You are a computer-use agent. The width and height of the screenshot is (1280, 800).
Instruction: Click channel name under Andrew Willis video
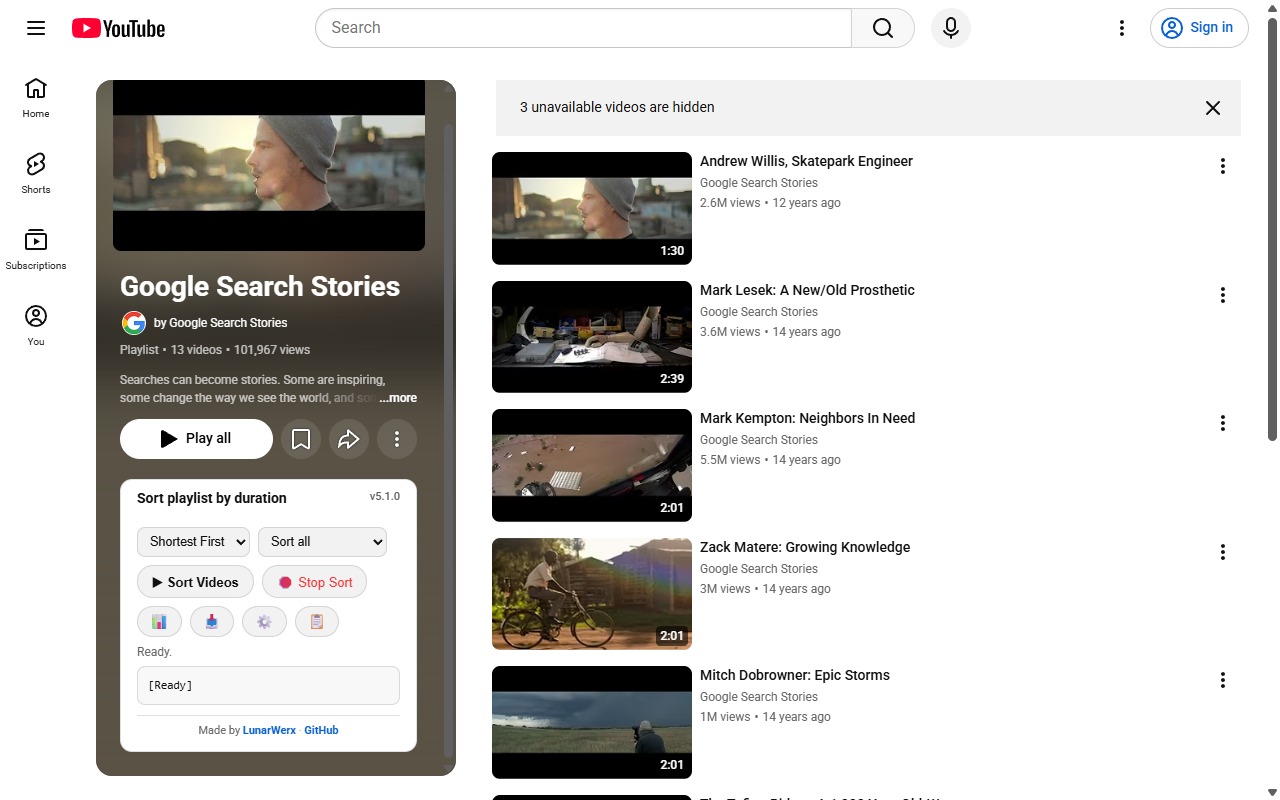(759, 183)
